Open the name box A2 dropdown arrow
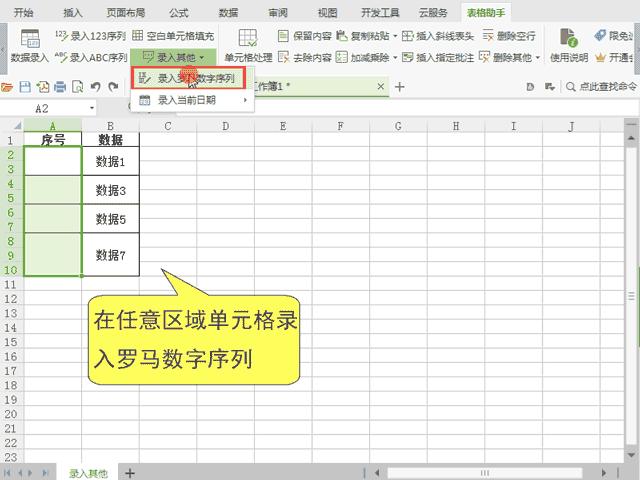The image size is (640, 480). 92,109
